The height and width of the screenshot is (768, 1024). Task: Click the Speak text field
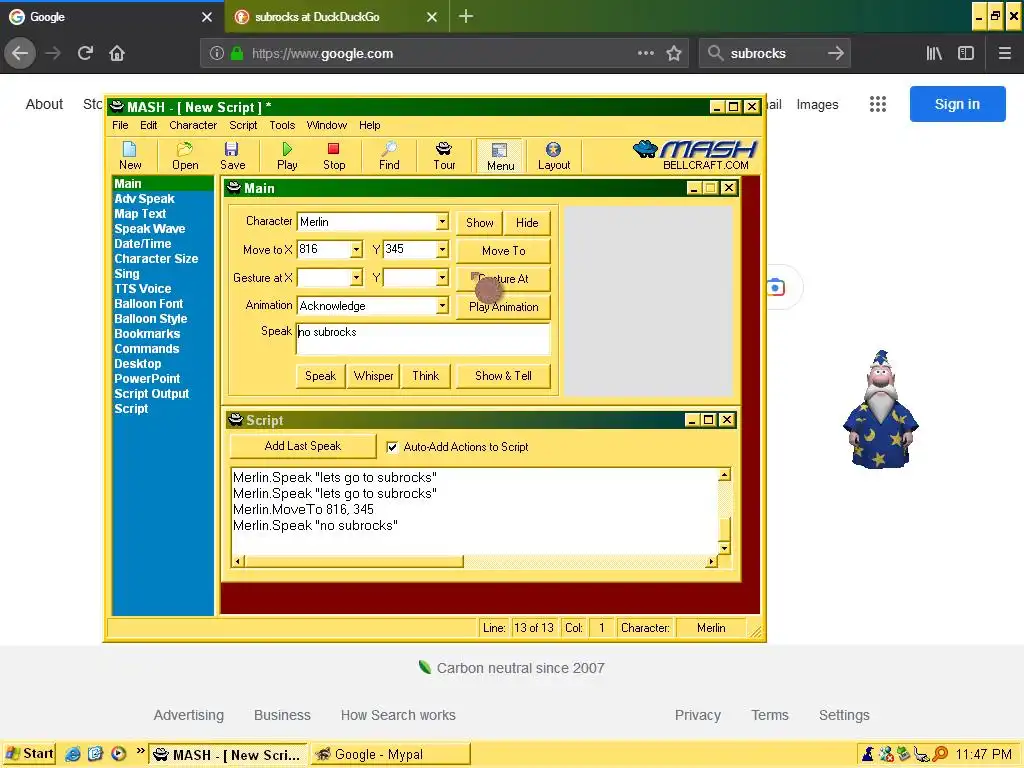[x=423, y=339]
